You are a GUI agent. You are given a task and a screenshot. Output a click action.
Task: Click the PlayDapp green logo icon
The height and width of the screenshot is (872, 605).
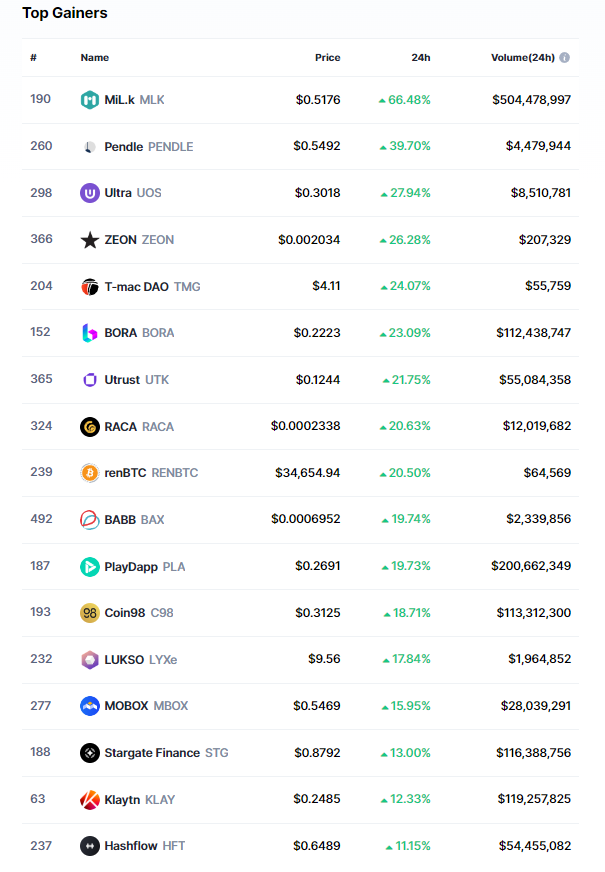point(90,567)
